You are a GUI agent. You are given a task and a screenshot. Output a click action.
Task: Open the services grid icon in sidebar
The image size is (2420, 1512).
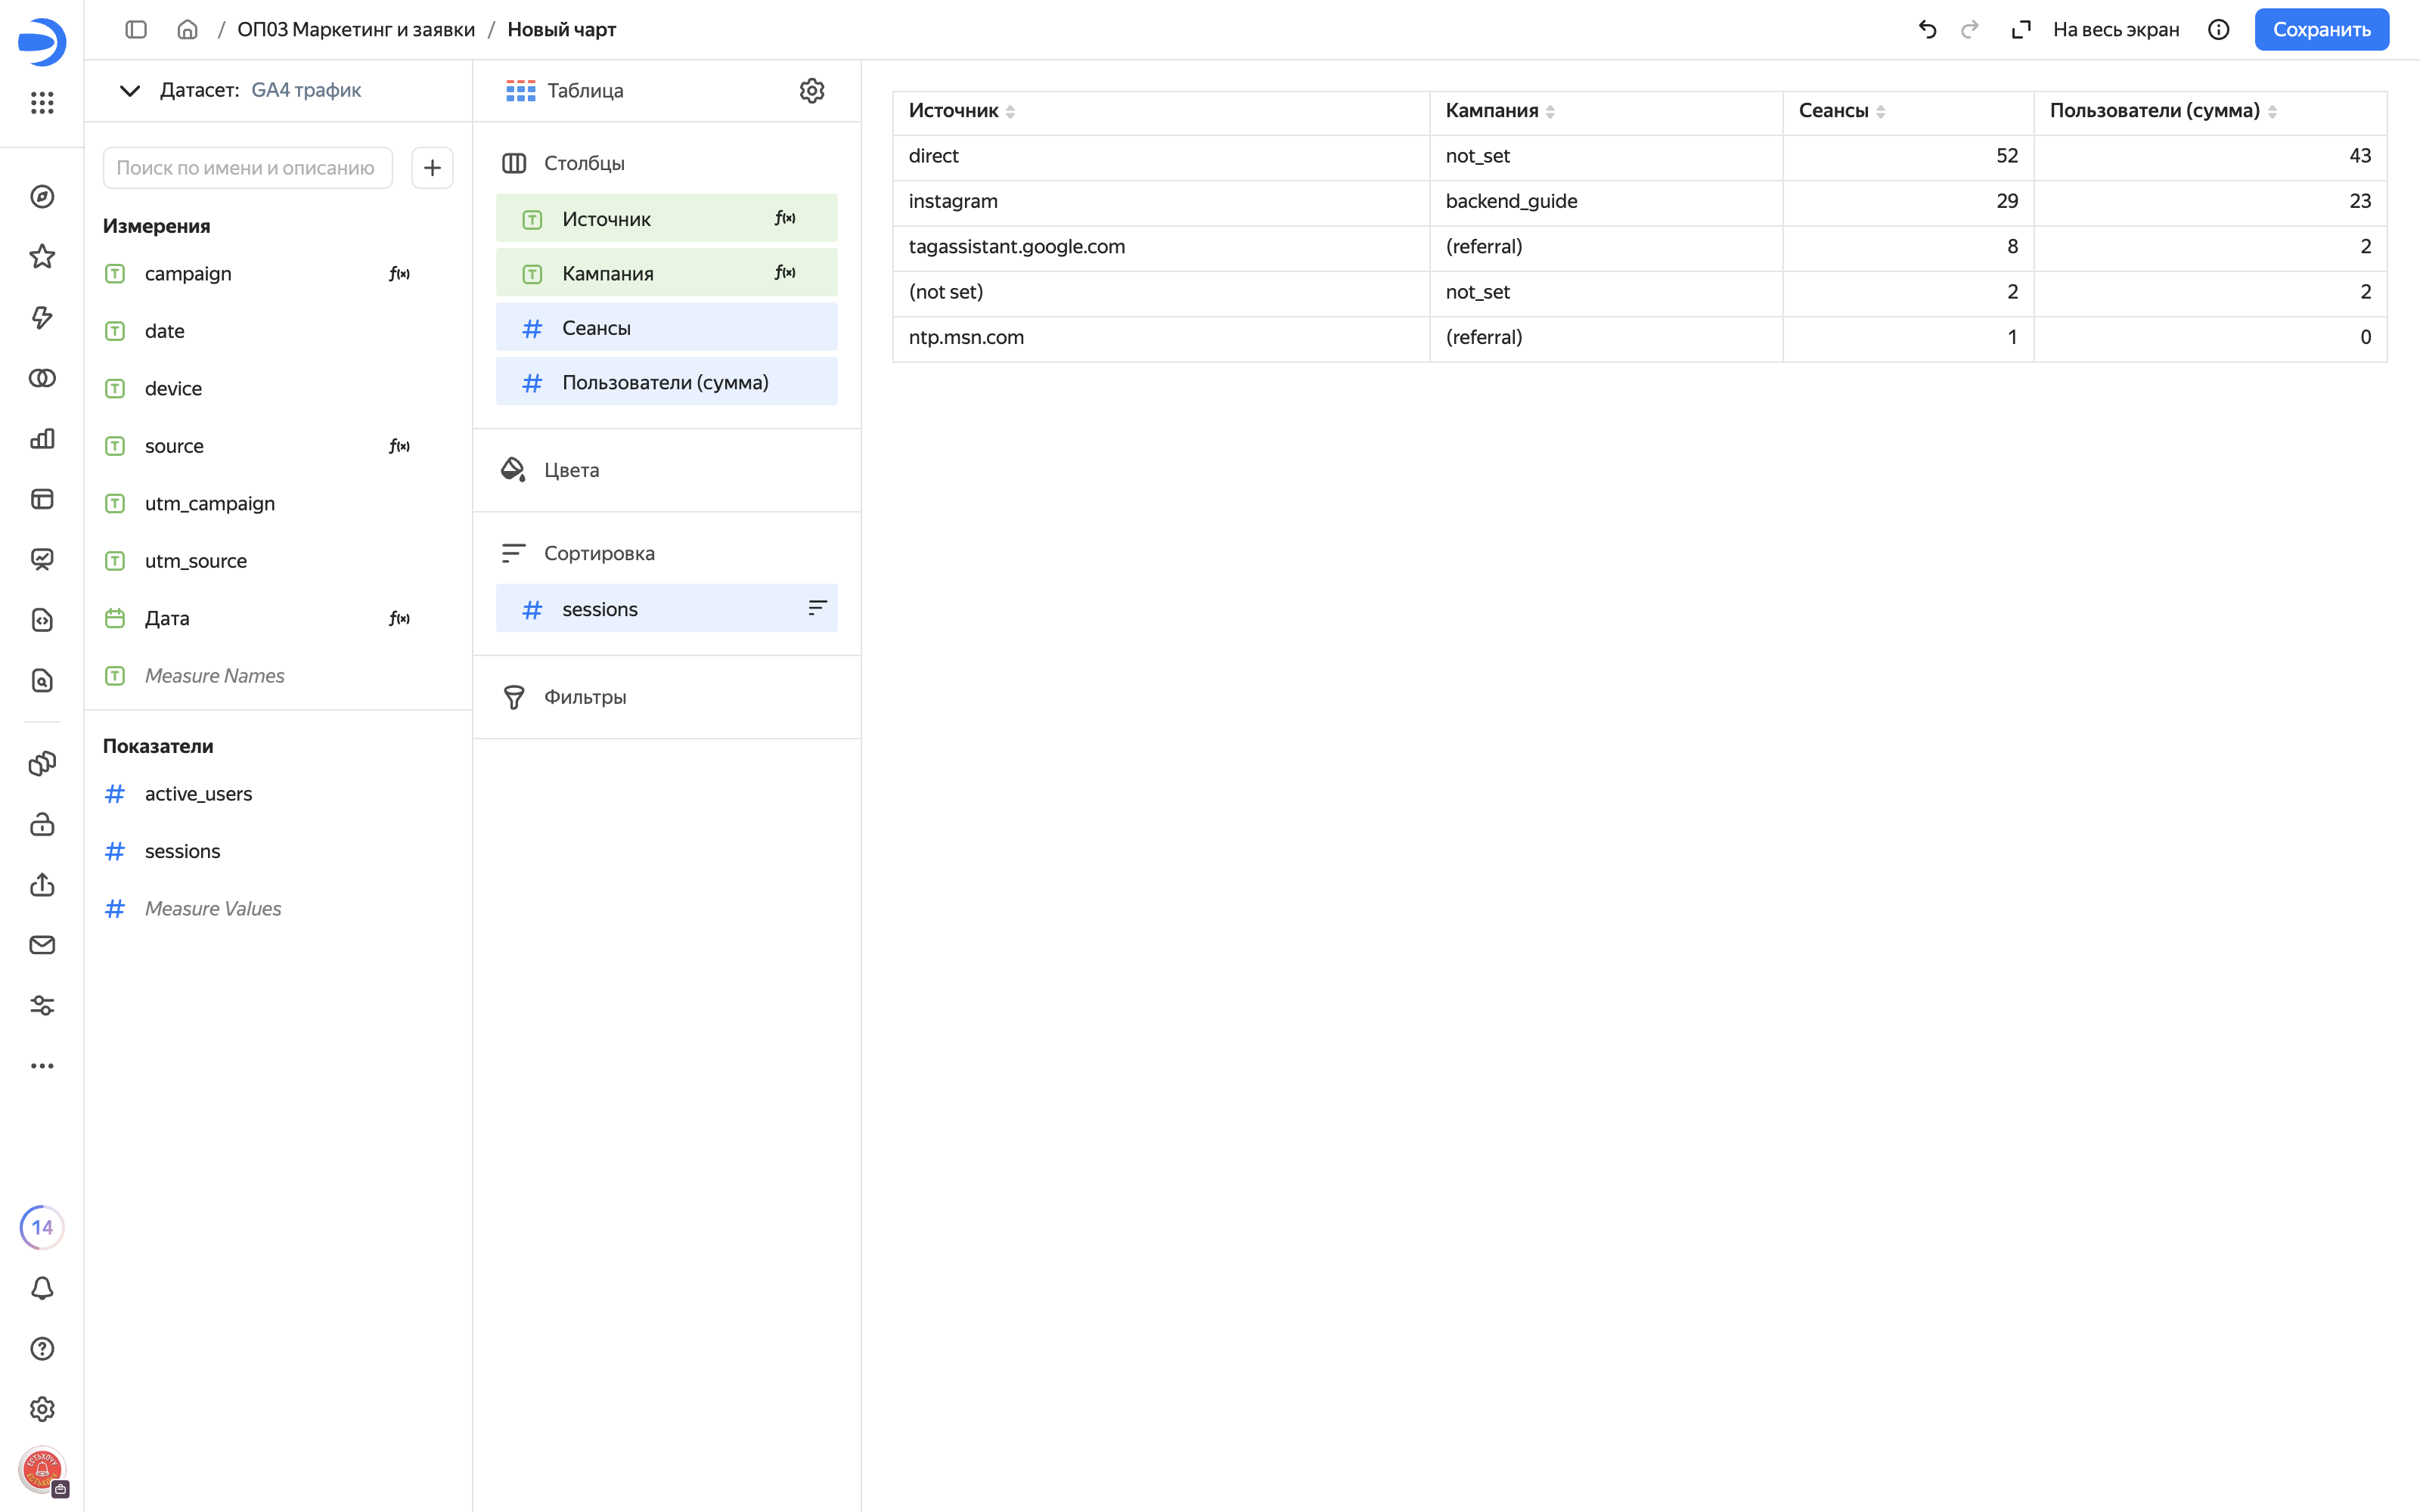point(42,102)
